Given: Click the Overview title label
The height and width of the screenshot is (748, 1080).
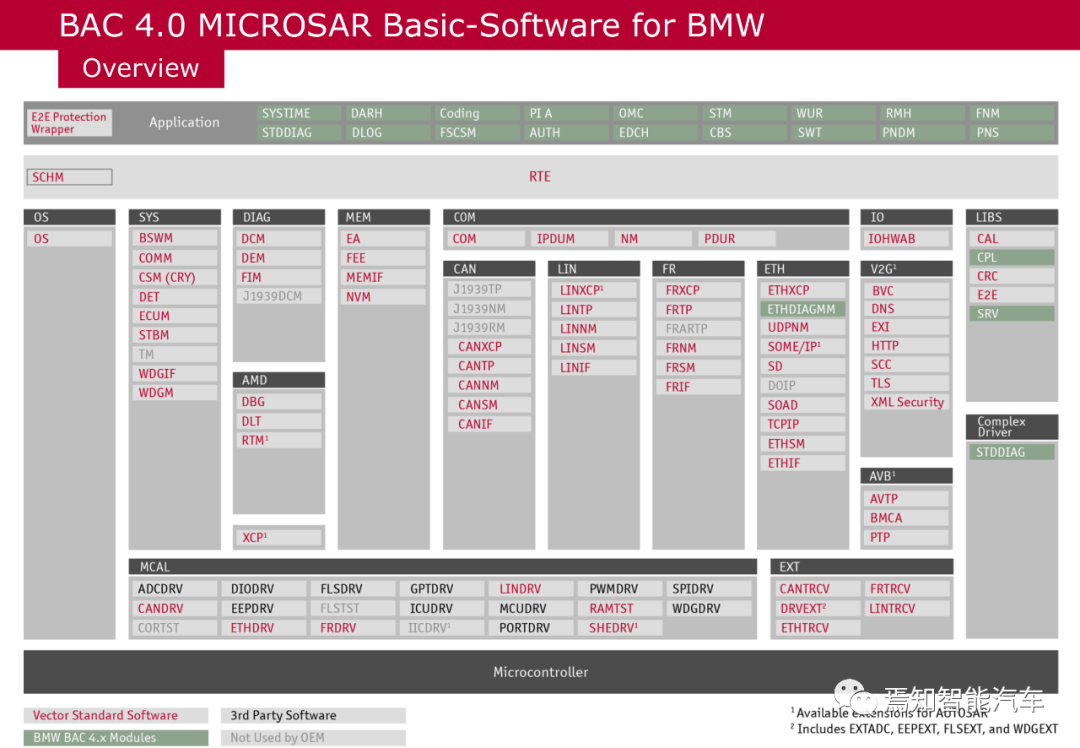Looking at the screenshot, I should [x=141, y=68].
